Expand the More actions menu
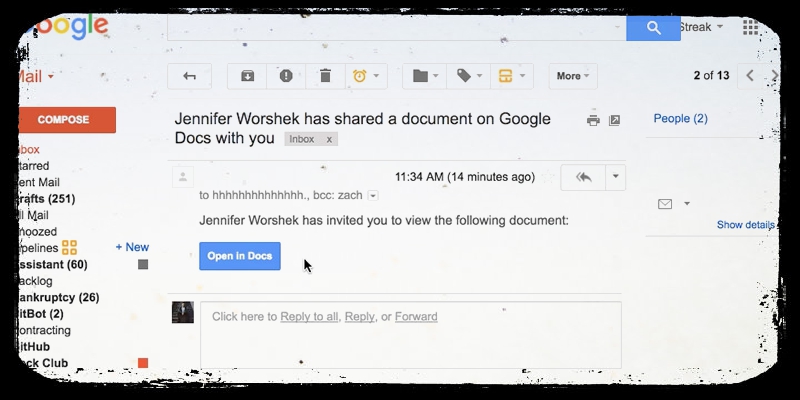Screen dimensions: 800x400 pyautogui.click(x=573, y=76)
